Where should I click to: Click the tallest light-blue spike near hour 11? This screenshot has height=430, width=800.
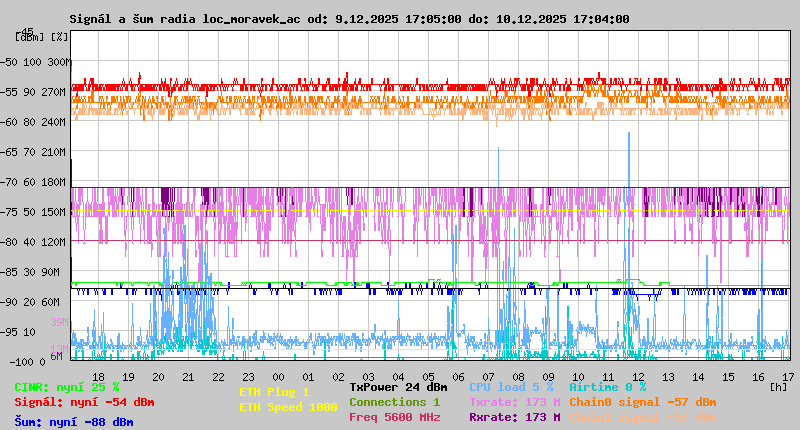[x=628, y=135]
